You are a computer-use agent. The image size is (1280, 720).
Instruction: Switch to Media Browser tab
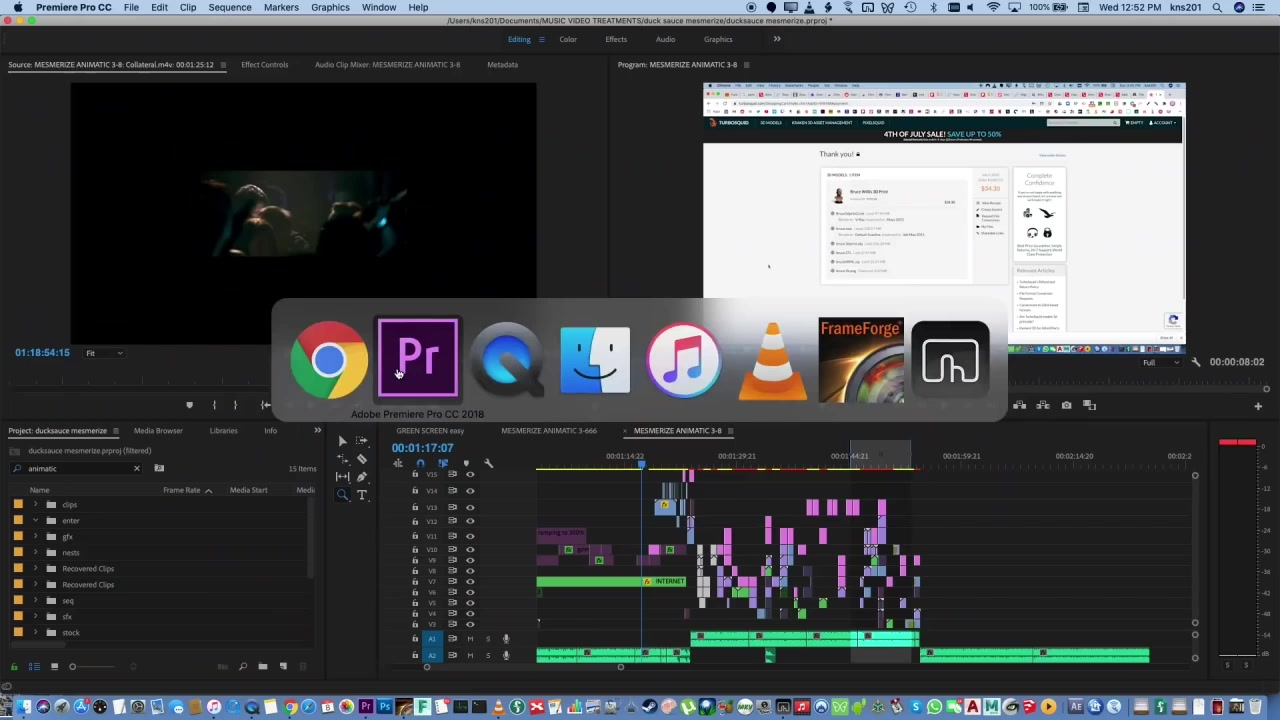click(158, 431)
